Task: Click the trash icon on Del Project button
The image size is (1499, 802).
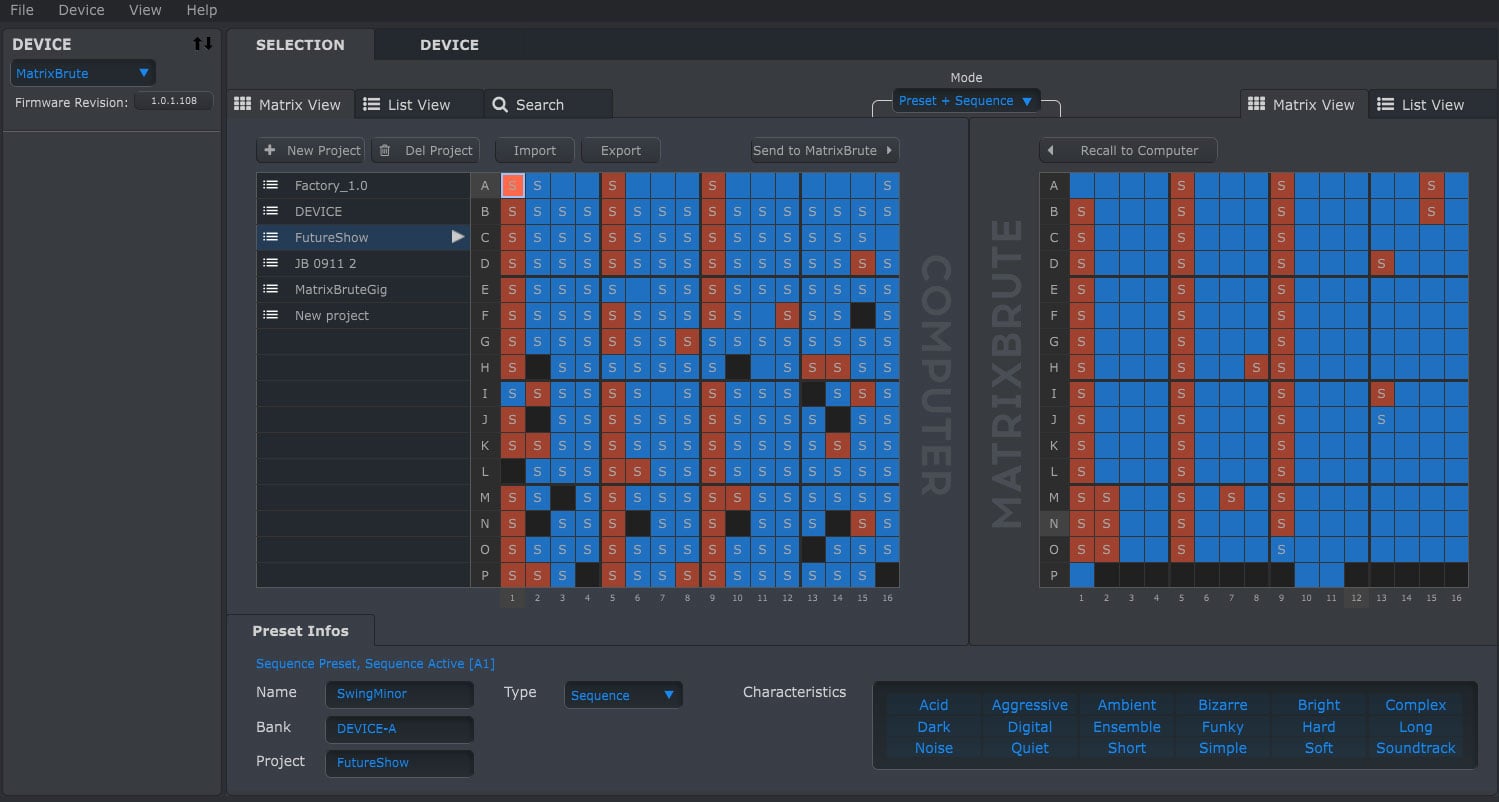Action: point(384,150)
